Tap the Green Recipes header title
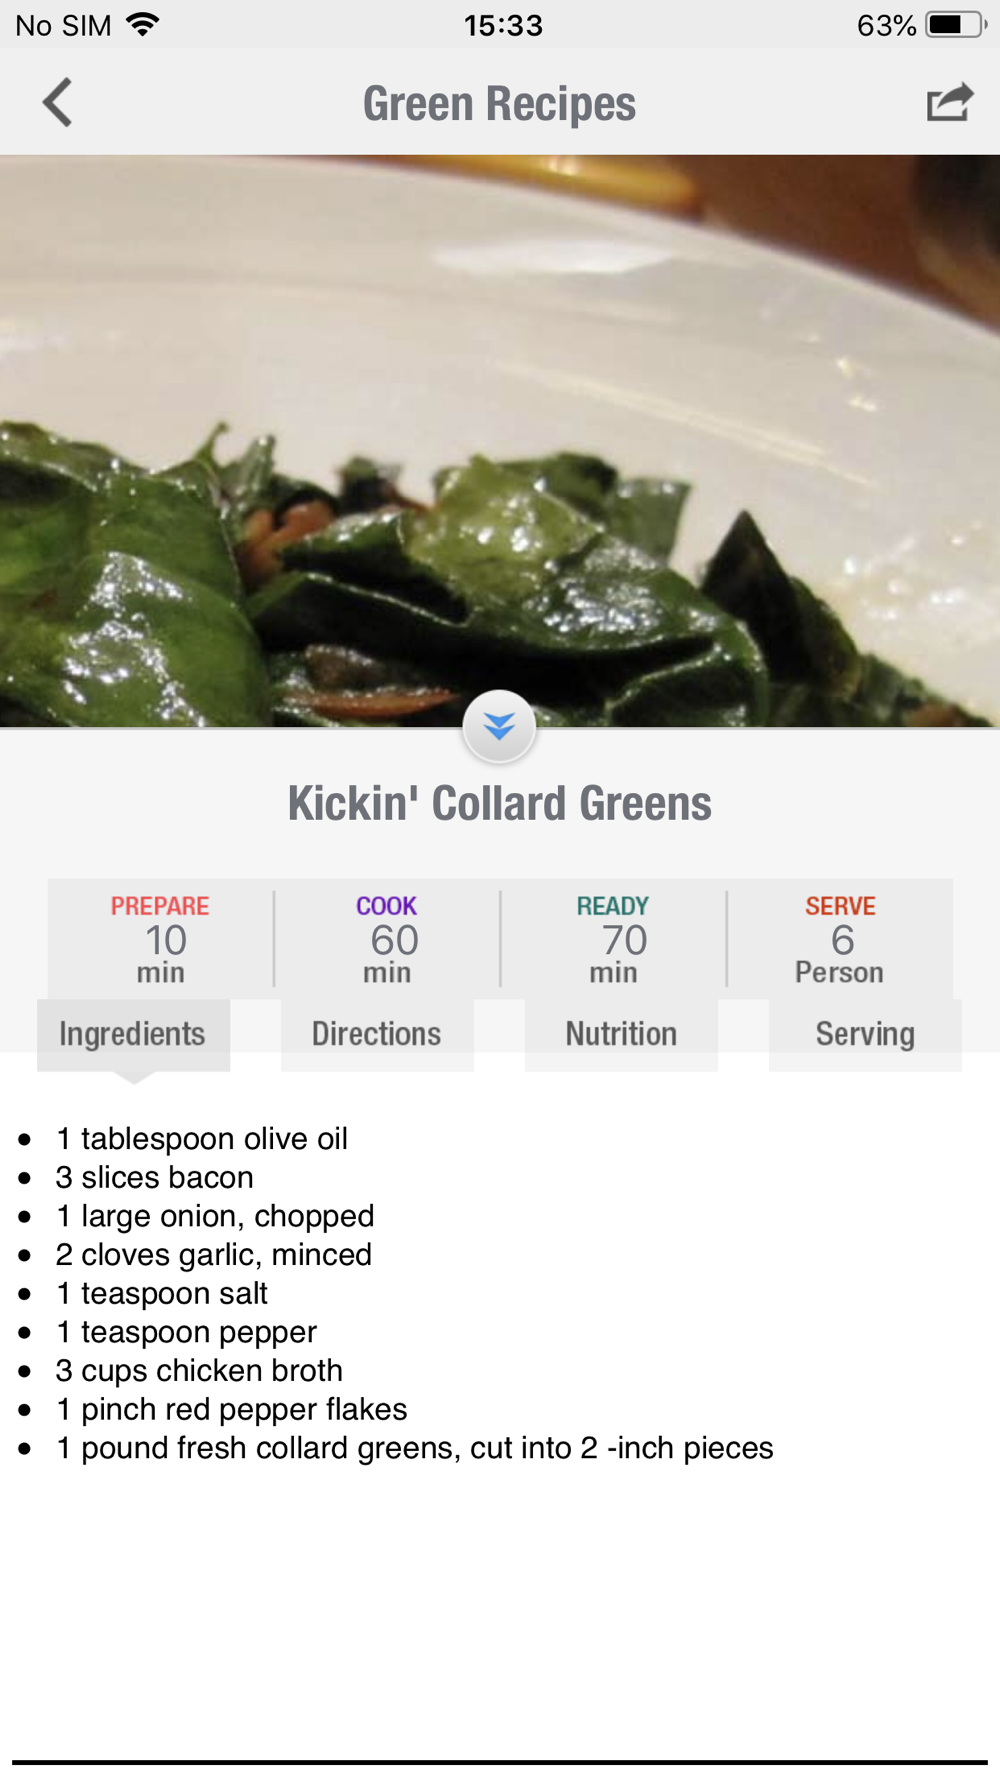The width and height of the screenshot is (1000, 1778). pyautogui.click(x=499, y=104)
